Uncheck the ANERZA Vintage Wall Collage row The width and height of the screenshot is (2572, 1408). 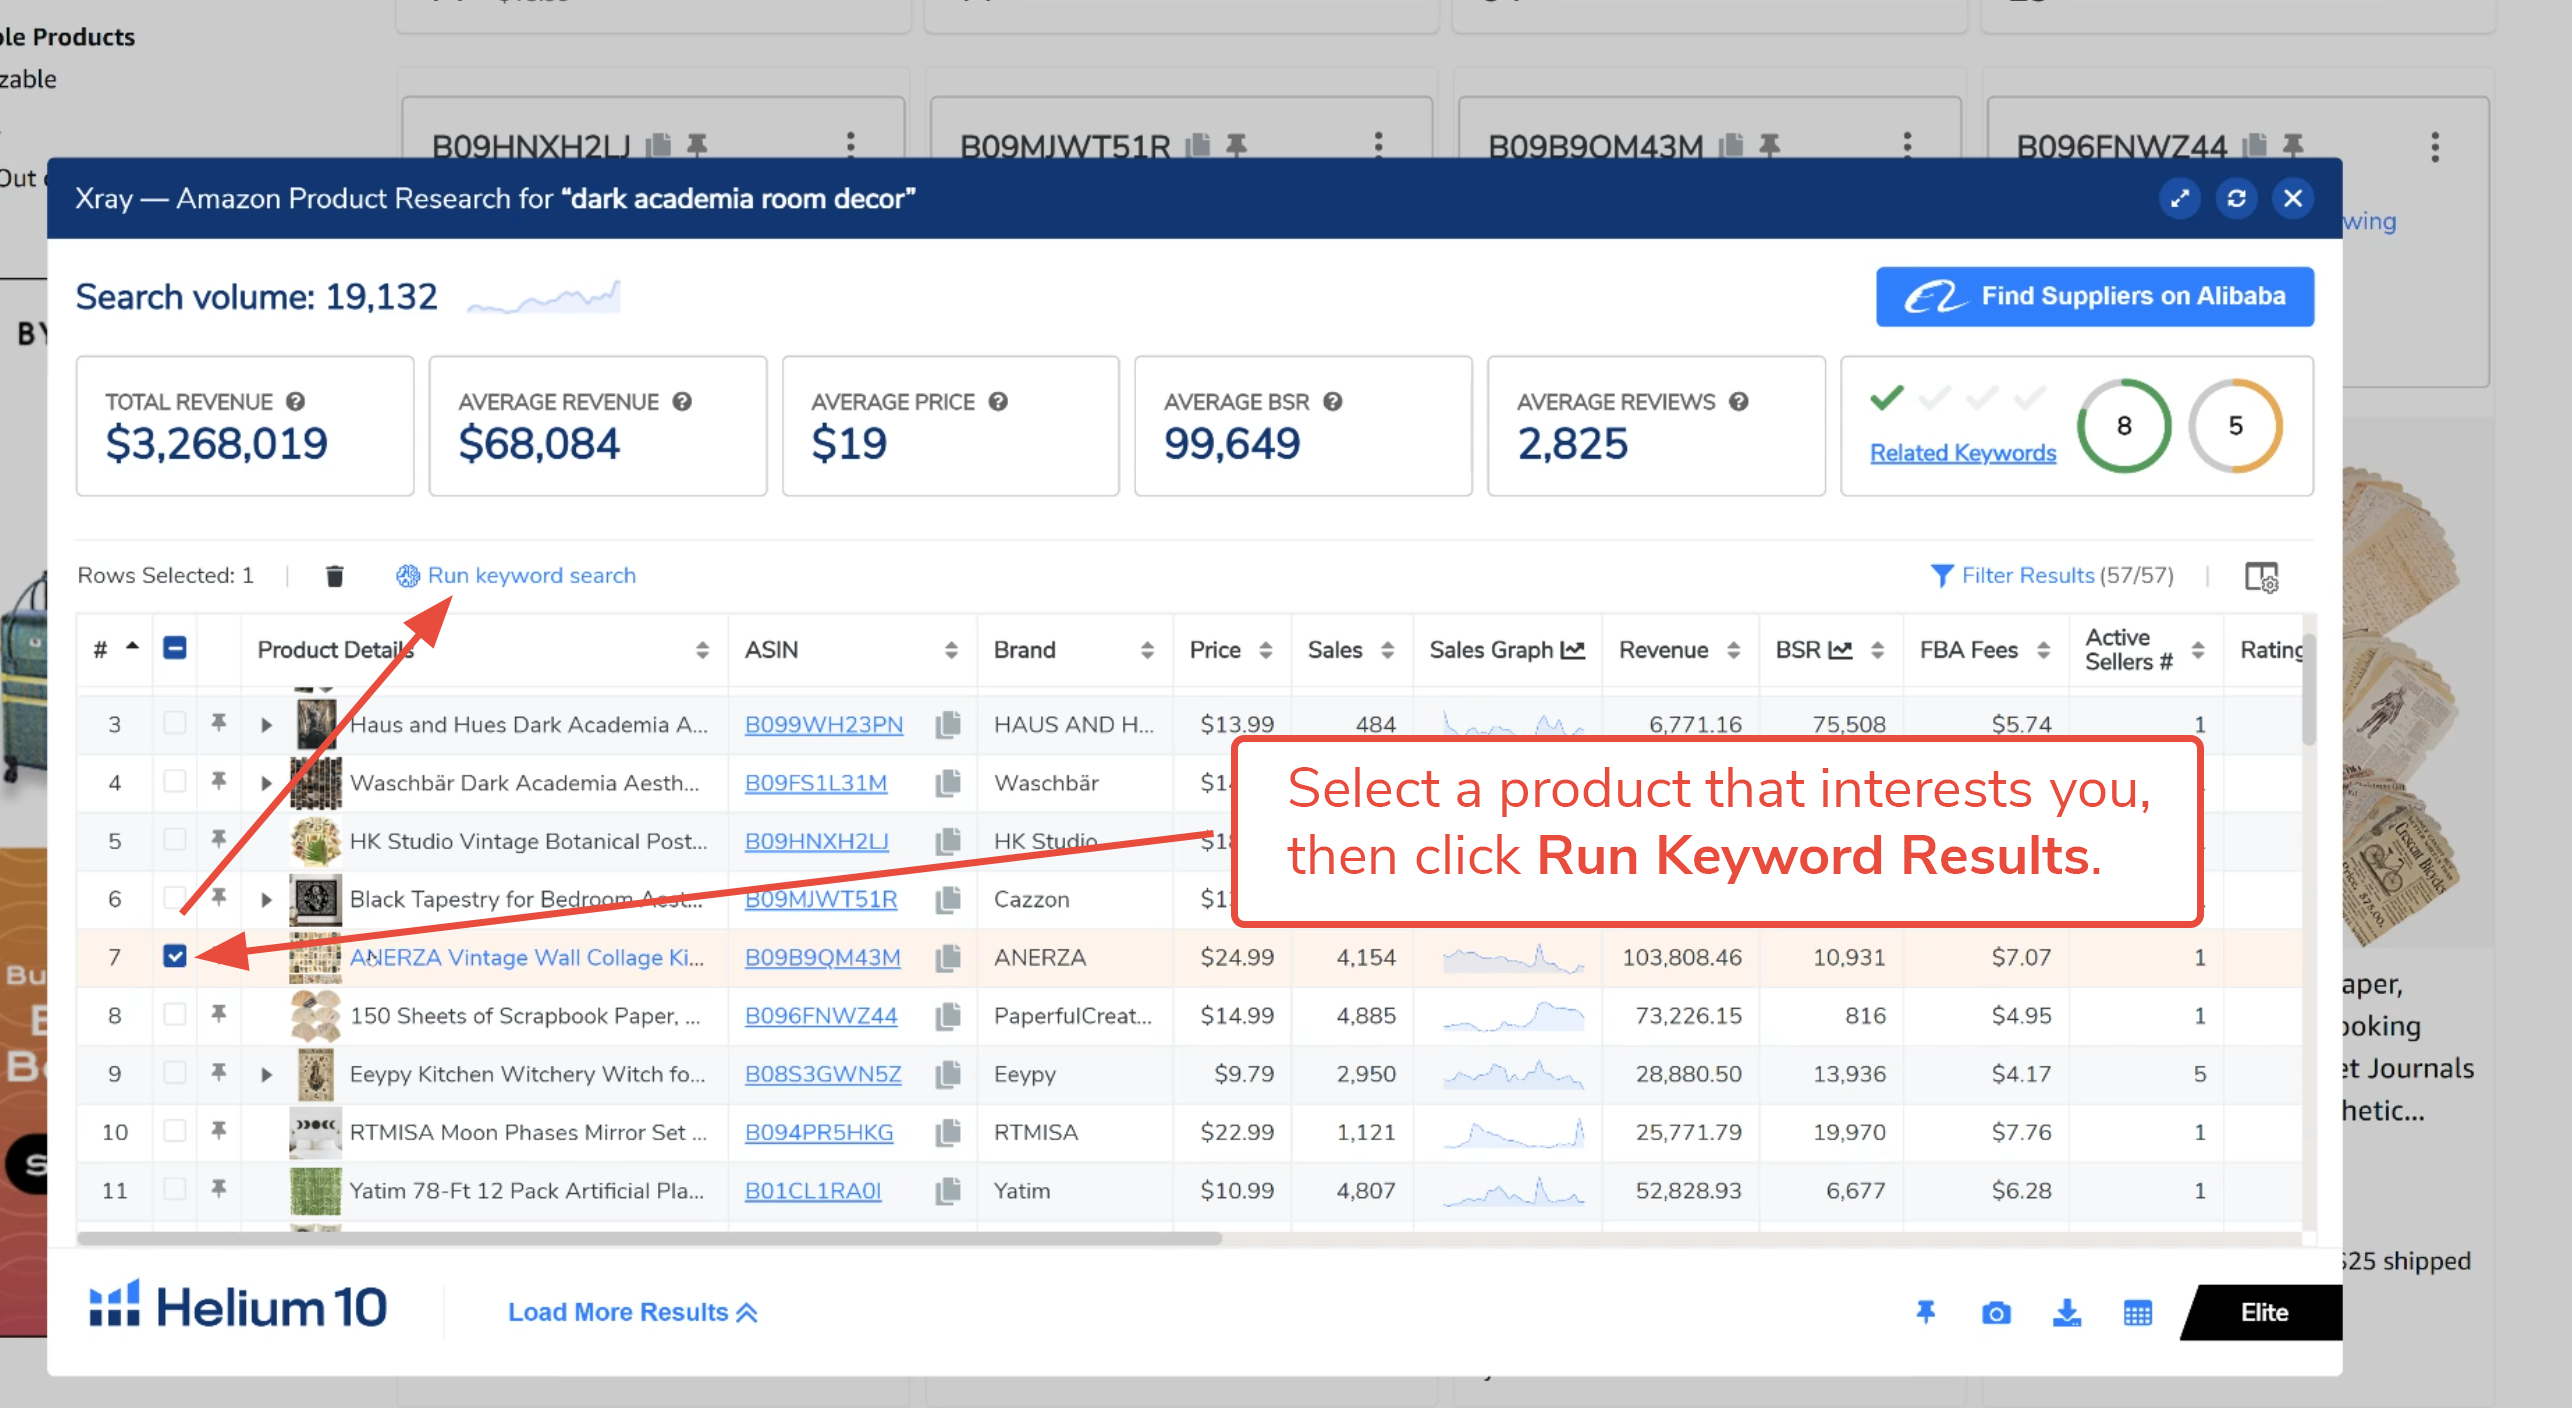point(175,957)
